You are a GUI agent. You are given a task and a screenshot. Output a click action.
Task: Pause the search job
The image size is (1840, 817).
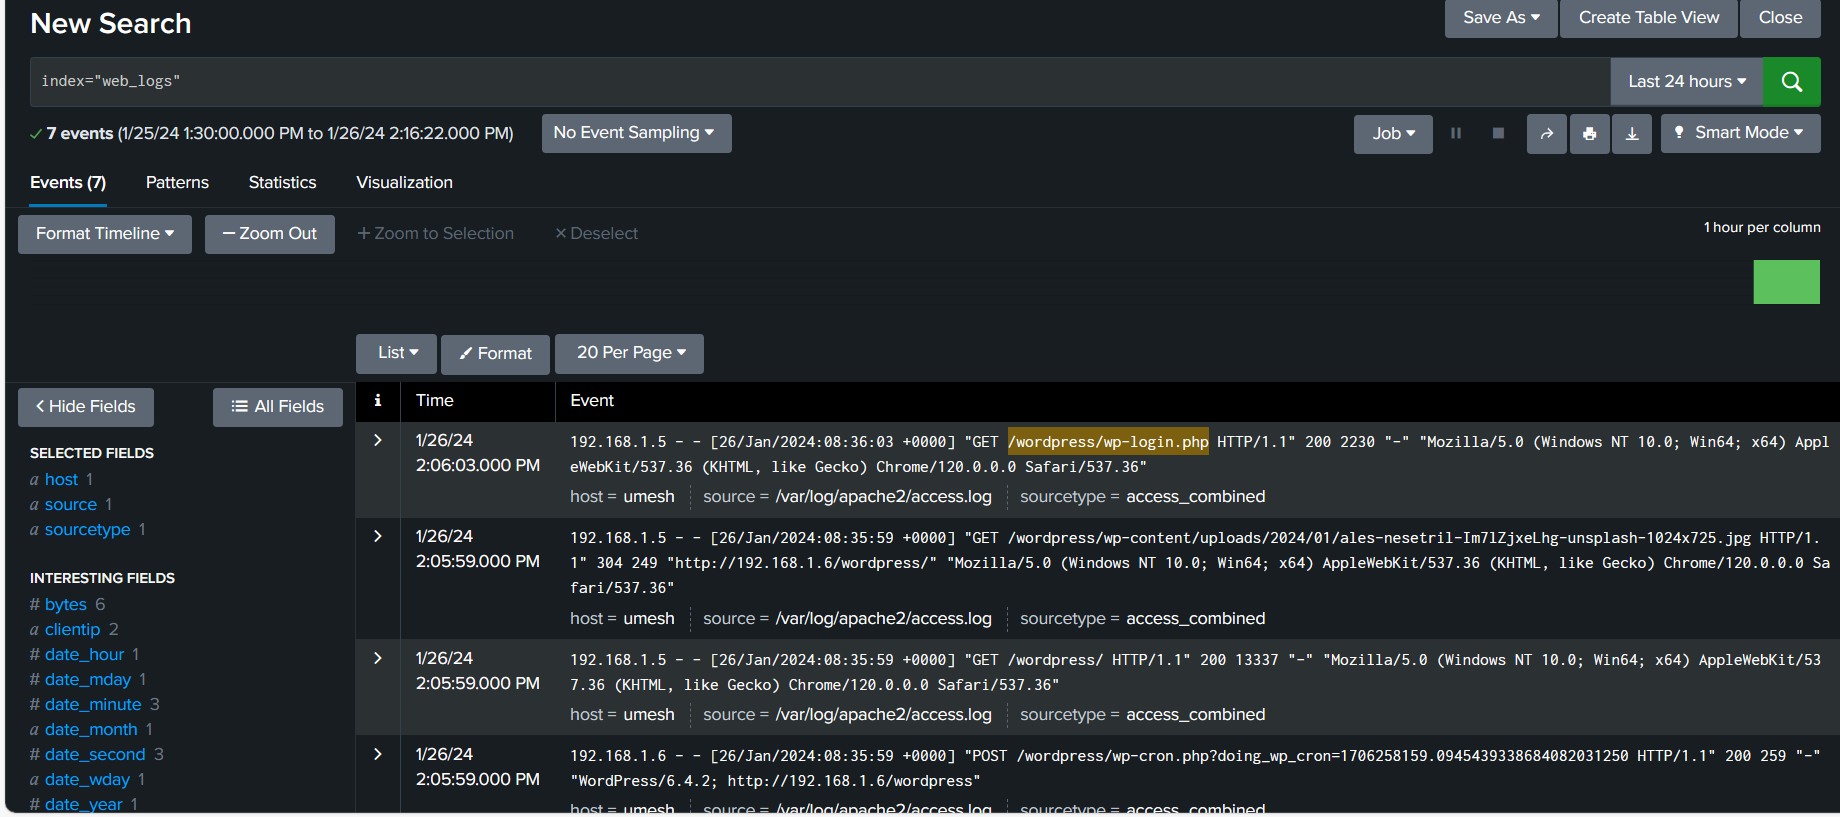1456,133
